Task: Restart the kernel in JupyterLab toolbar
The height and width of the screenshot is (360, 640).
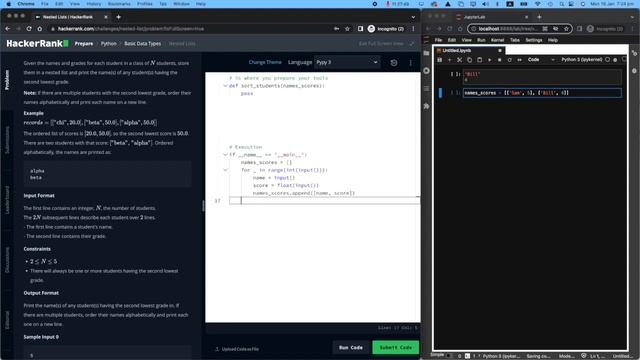Action: [509, 60]
